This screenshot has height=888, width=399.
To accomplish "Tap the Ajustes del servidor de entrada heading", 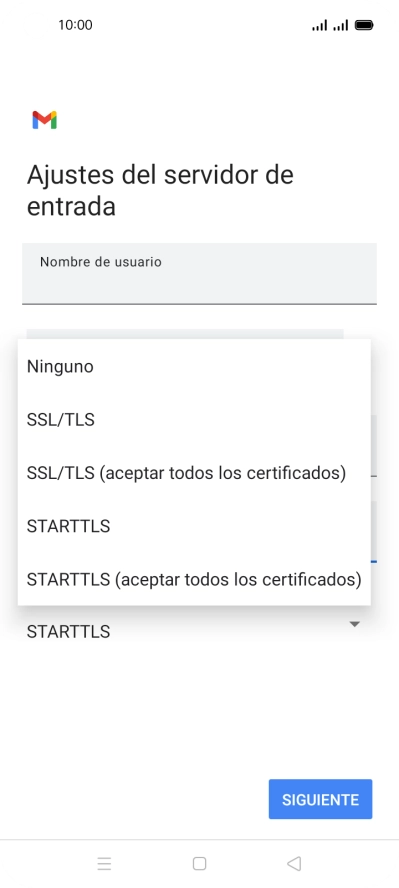I will (x=160, y=190).
